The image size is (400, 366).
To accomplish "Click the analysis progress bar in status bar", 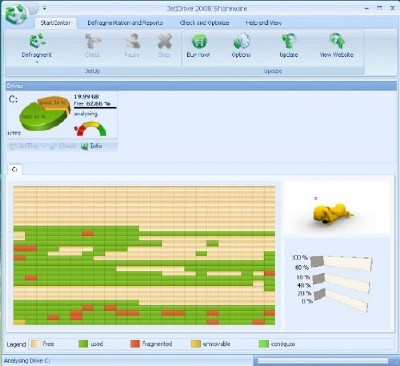I will click(x=323, y=361).
